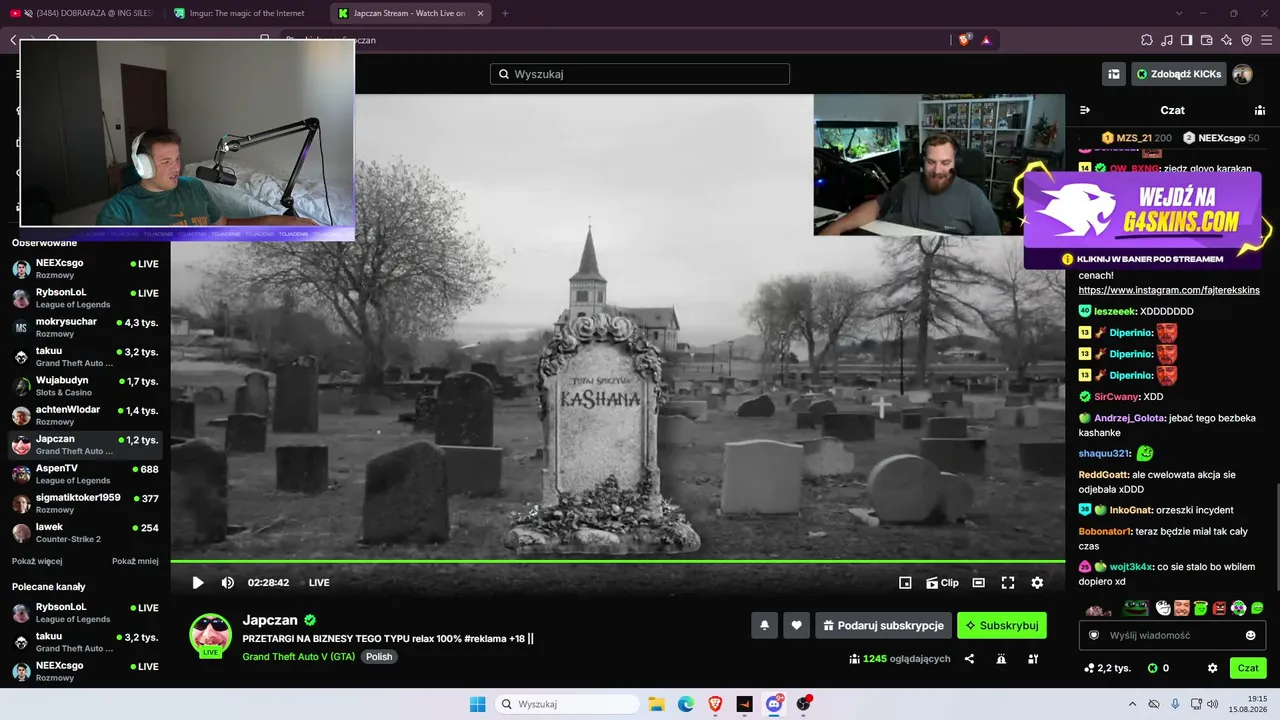Viewport: 1280px width, 720px height.
Task: Toggle notification bell for Japczan
Action: [x=765, y=625]
